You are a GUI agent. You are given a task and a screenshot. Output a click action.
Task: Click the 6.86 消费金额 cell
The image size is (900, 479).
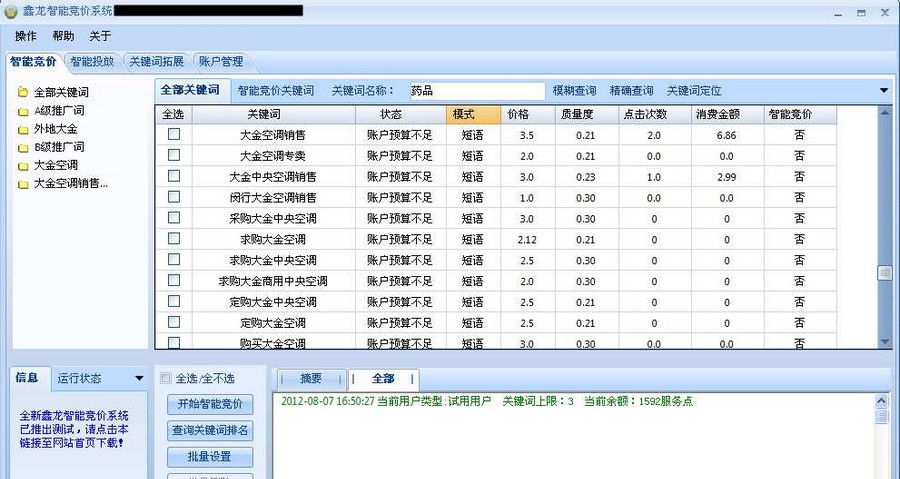point(727,136)
